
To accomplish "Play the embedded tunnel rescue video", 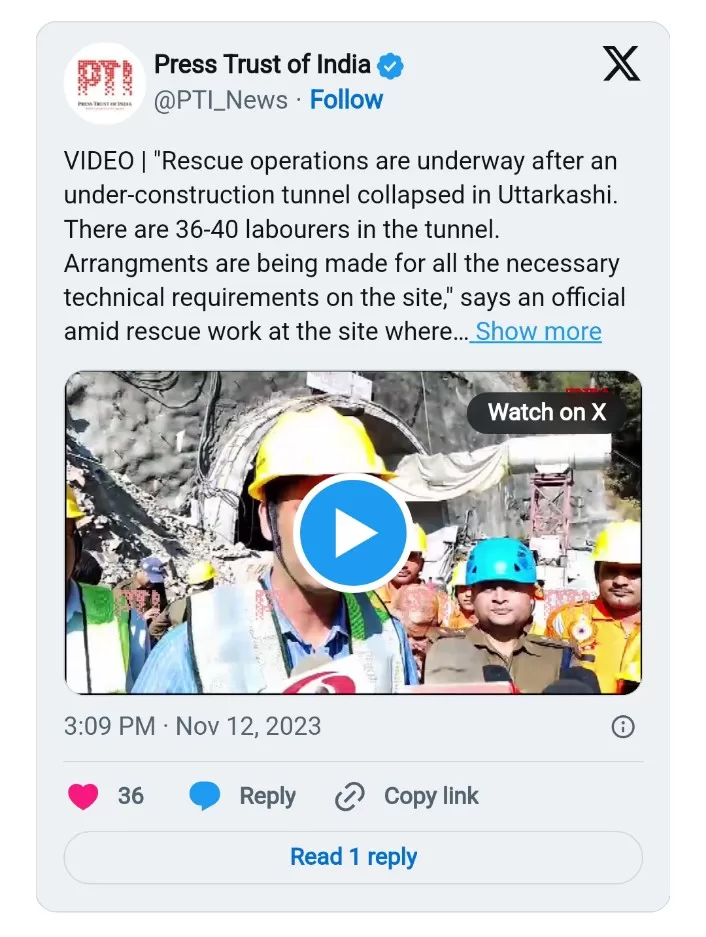I will (x=353, y=532).
